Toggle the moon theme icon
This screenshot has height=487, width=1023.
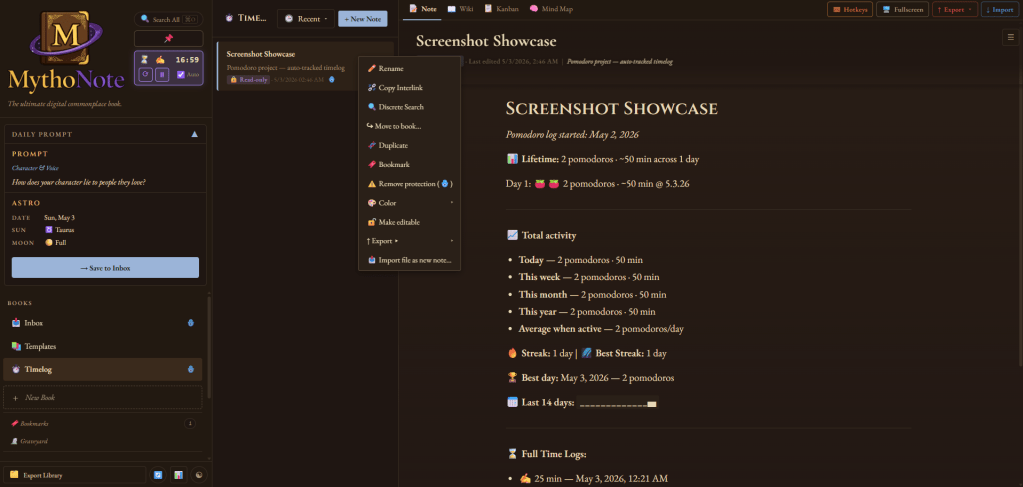click(199, 475)
